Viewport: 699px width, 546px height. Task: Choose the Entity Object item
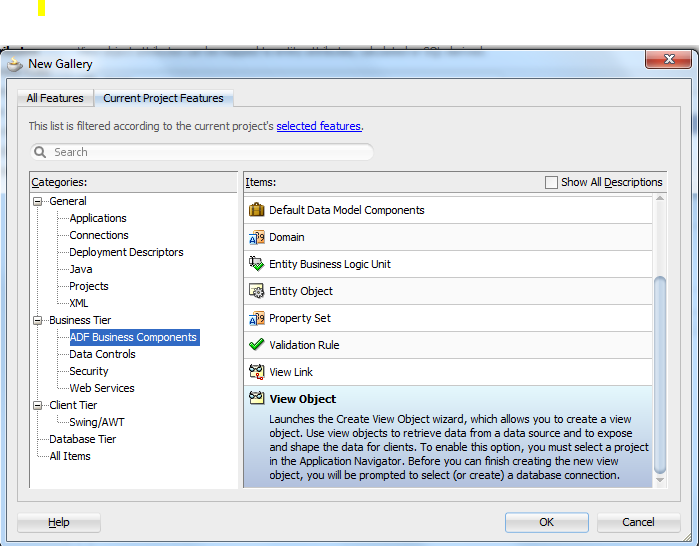(448, 291)
